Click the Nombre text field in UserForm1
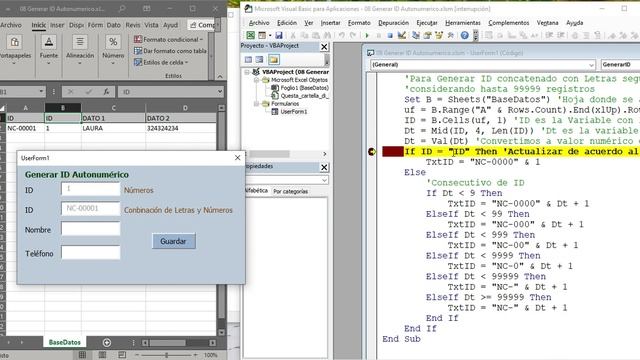Image resolution: width=640 pixels, height=360 pixels. [x=91, y=229]
